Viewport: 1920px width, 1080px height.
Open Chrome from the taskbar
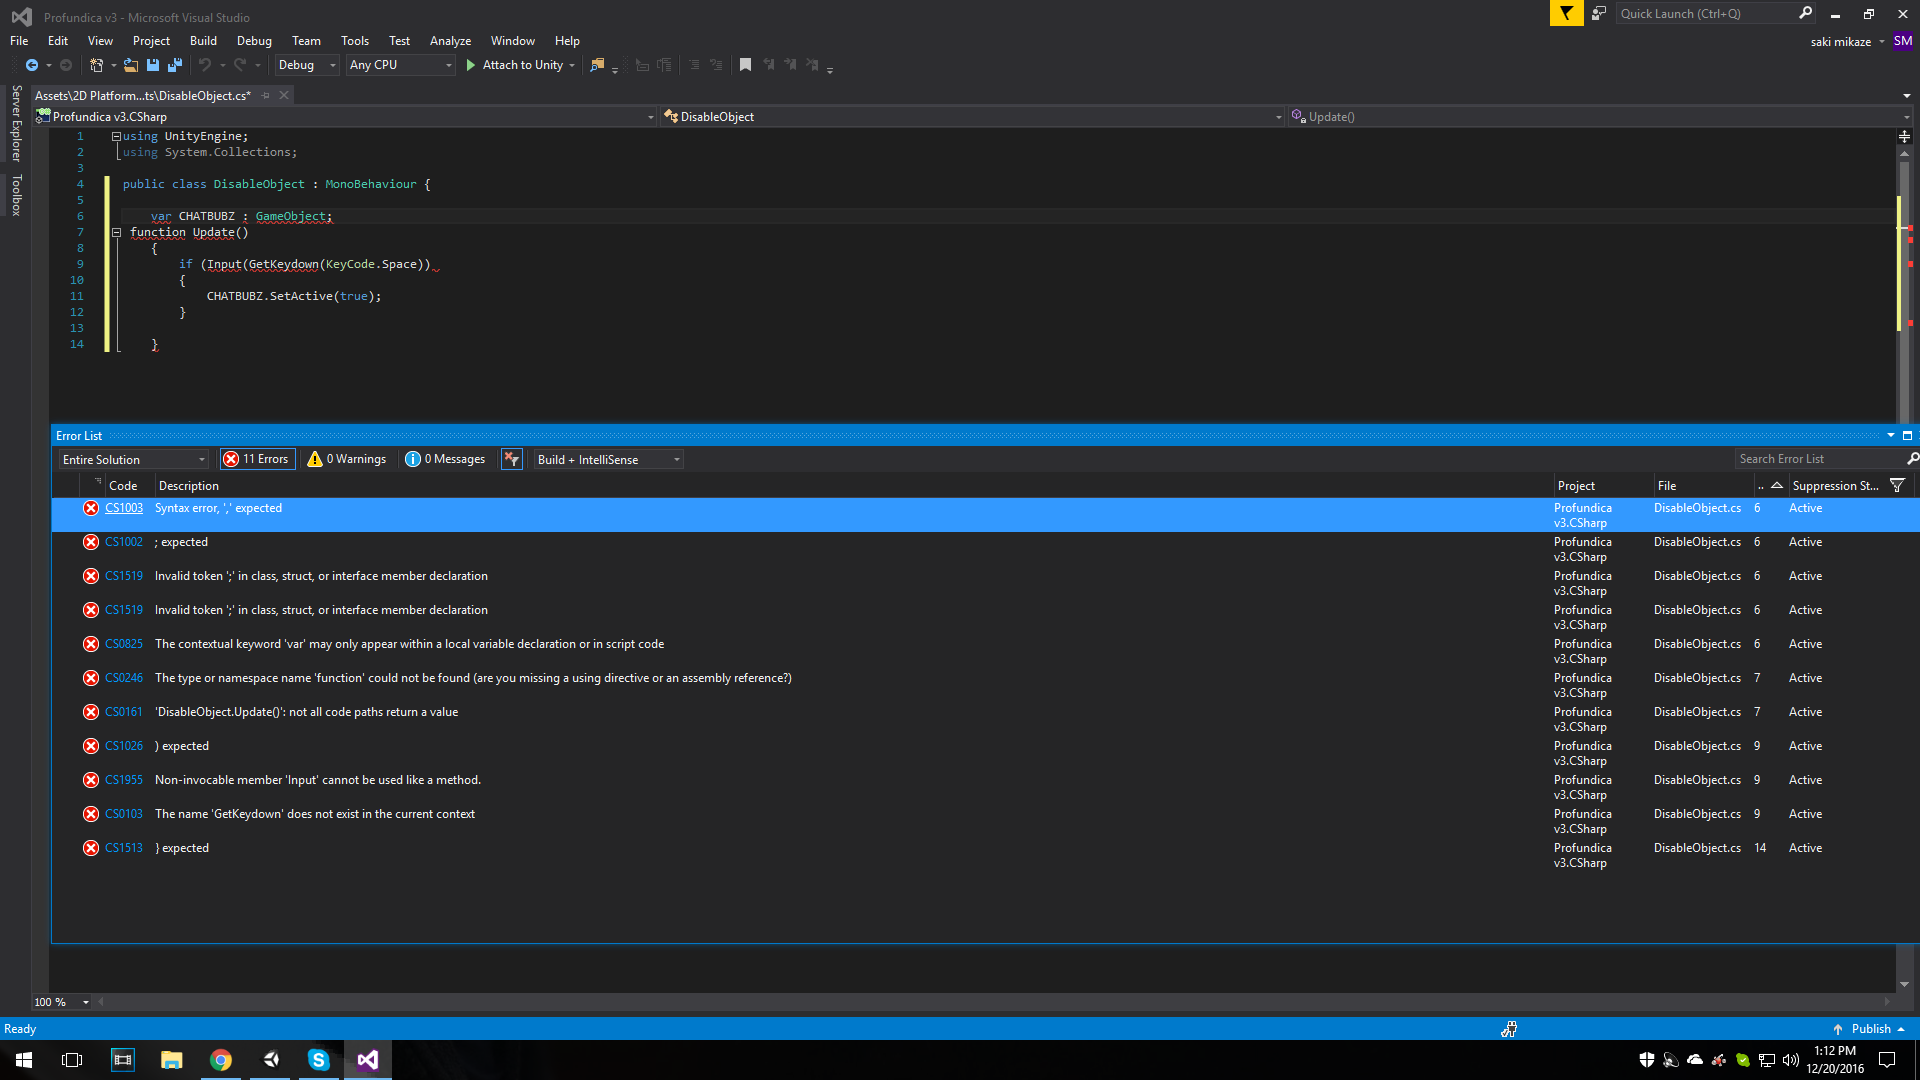[x=221, y=1060]
